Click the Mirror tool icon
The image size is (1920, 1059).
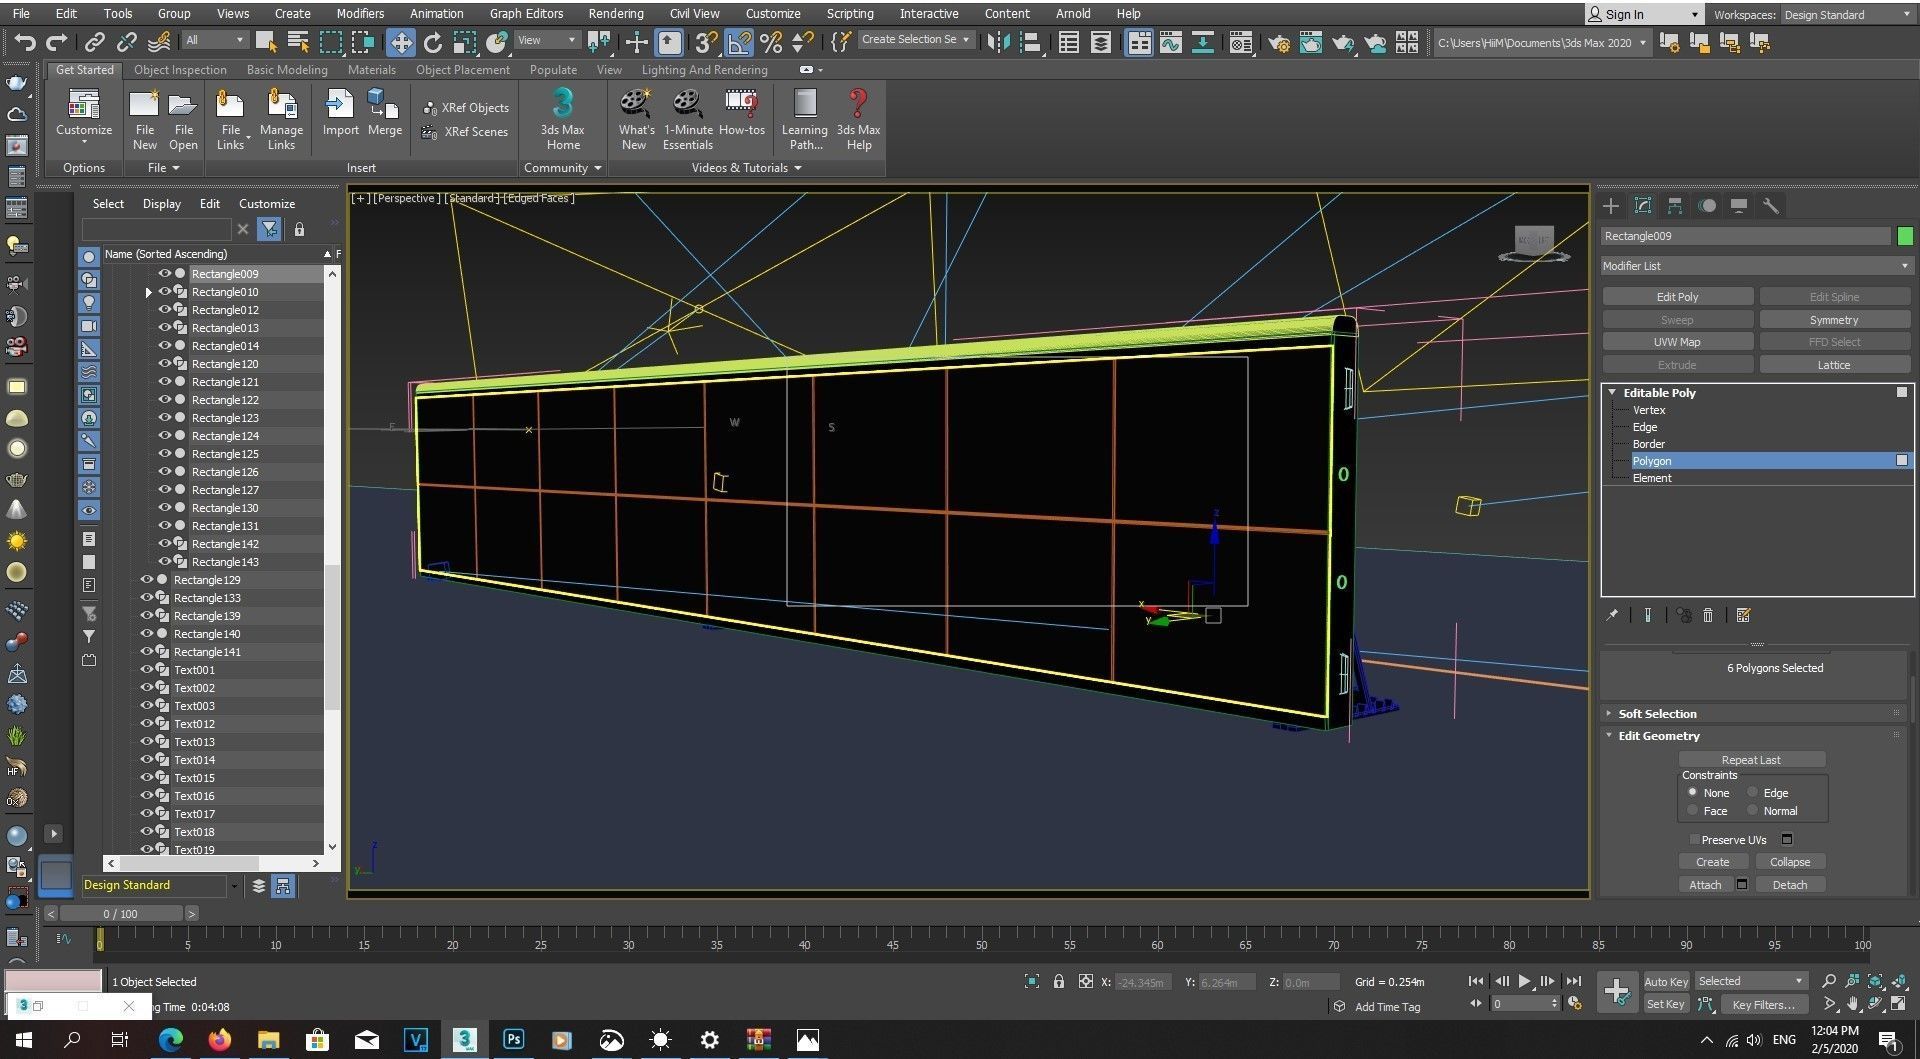[x=998, y=42]
